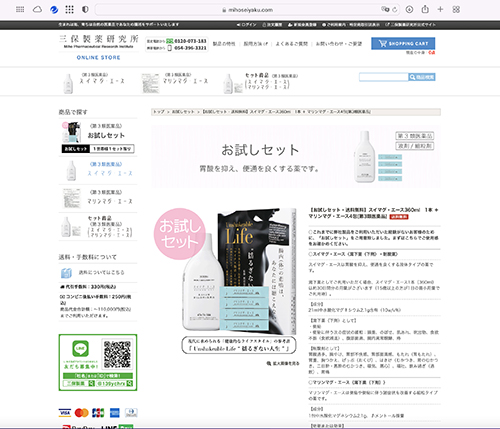The image size is (500, 429).
Task: Click the black お試しセット banner badge in sidebar
Action: [76, 149]
